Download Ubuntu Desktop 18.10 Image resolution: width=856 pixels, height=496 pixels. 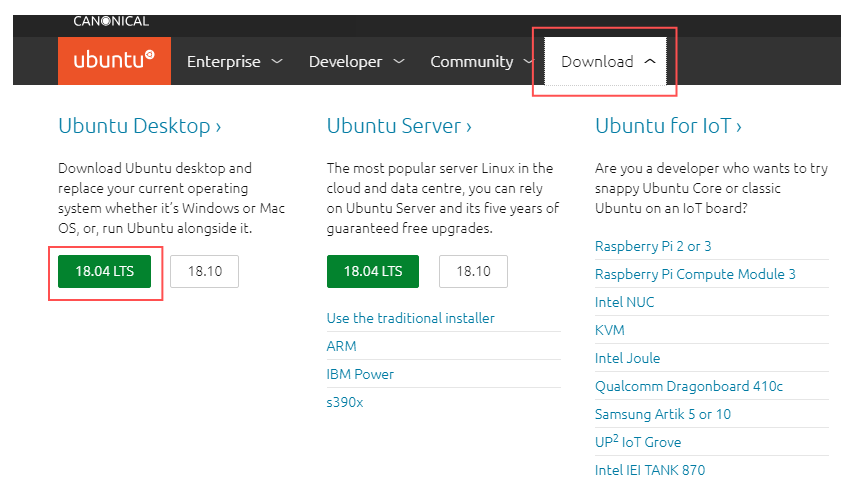pyautogui.click(x=204, y=271)
